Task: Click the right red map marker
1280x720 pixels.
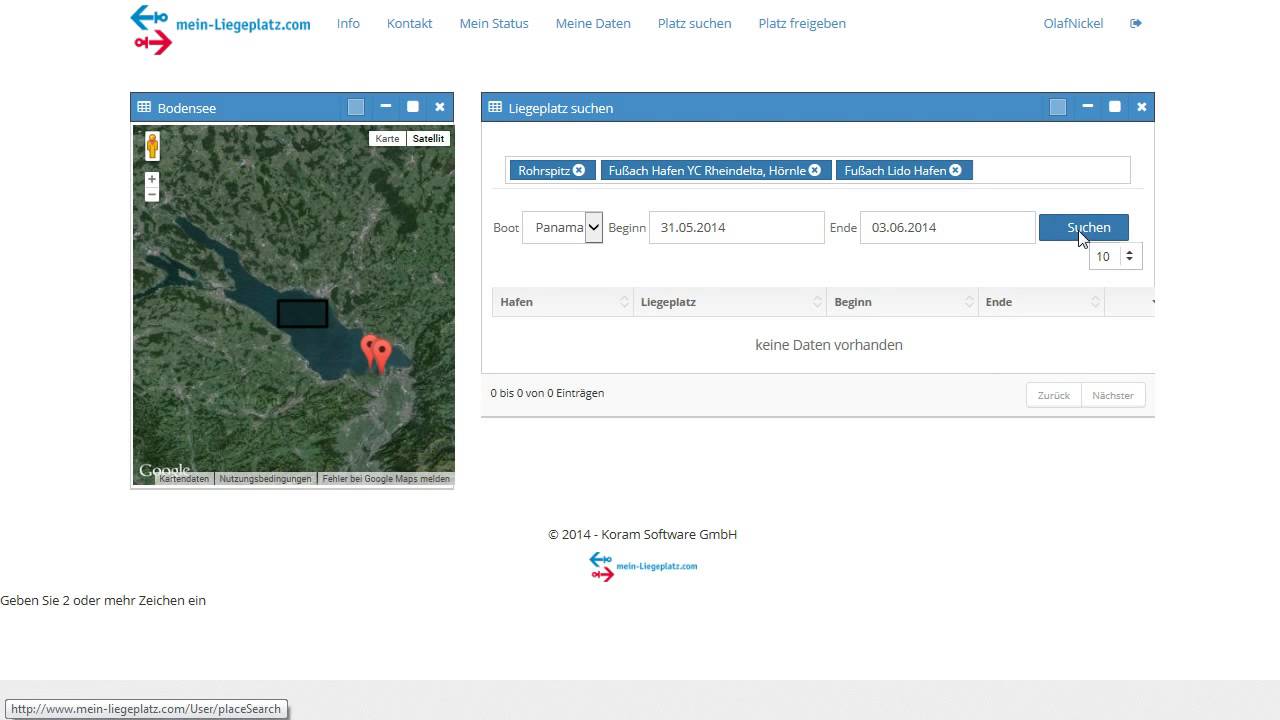Action: 382,355
